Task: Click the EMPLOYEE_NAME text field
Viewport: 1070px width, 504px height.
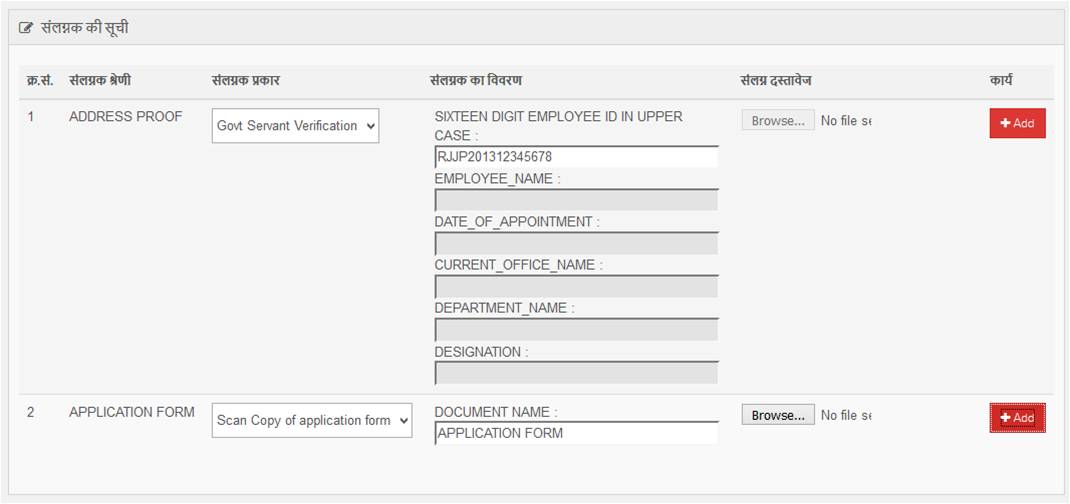Action: [576, 200]
